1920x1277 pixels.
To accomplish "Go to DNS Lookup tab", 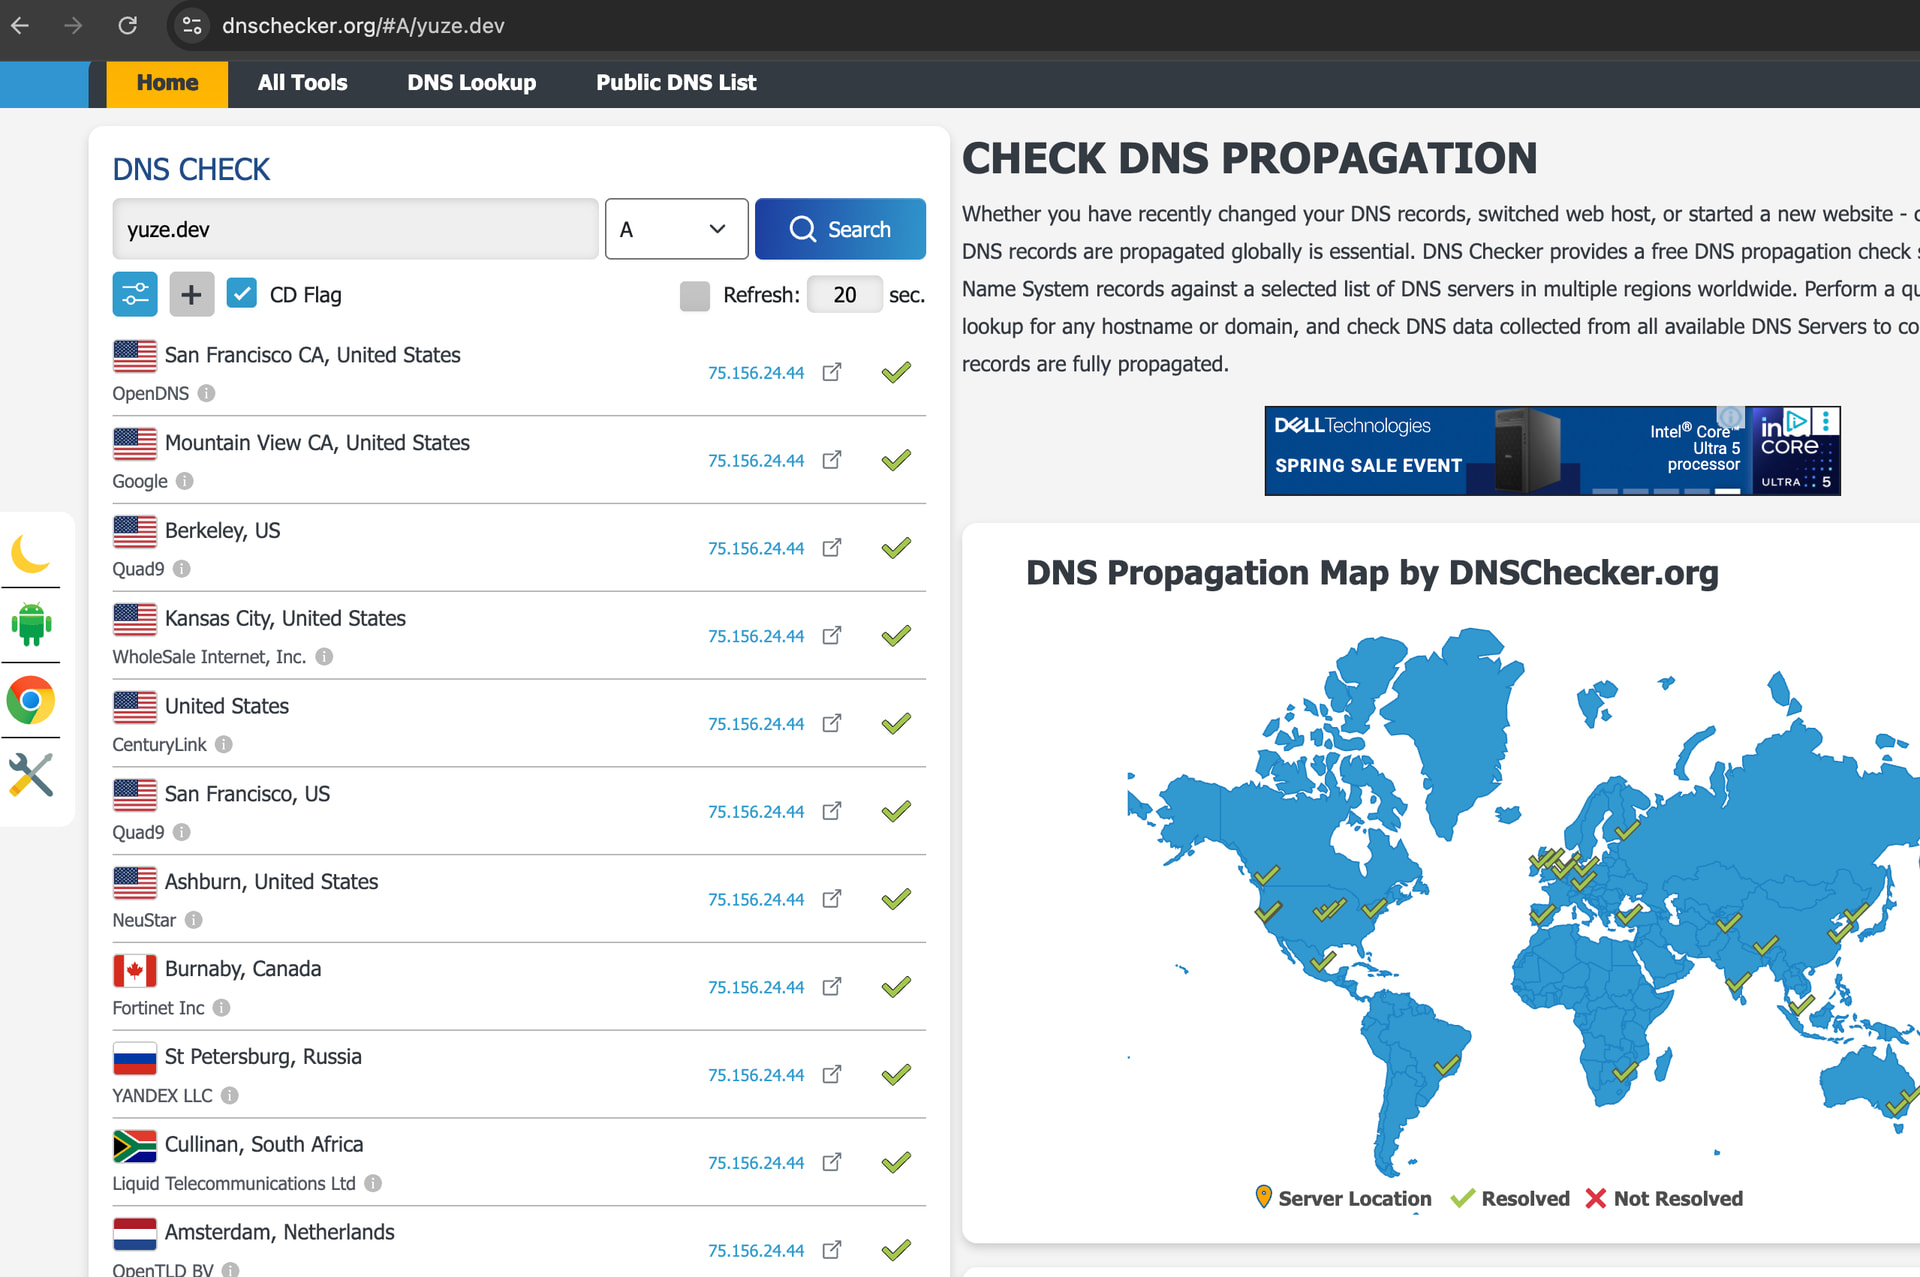I will click(x=471, y=83).
